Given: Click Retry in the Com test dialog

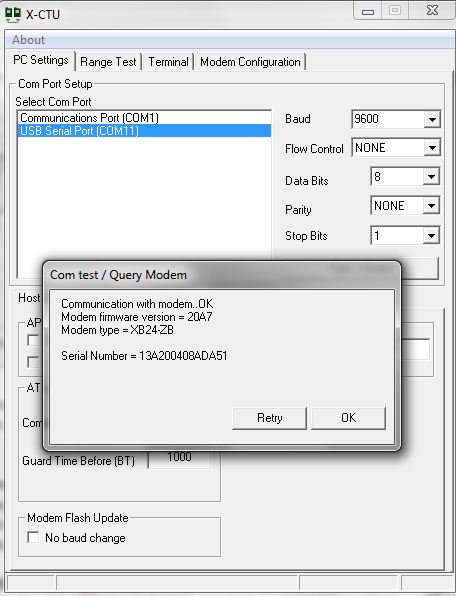Looking at the screenshot, I should tap(269, 418).
